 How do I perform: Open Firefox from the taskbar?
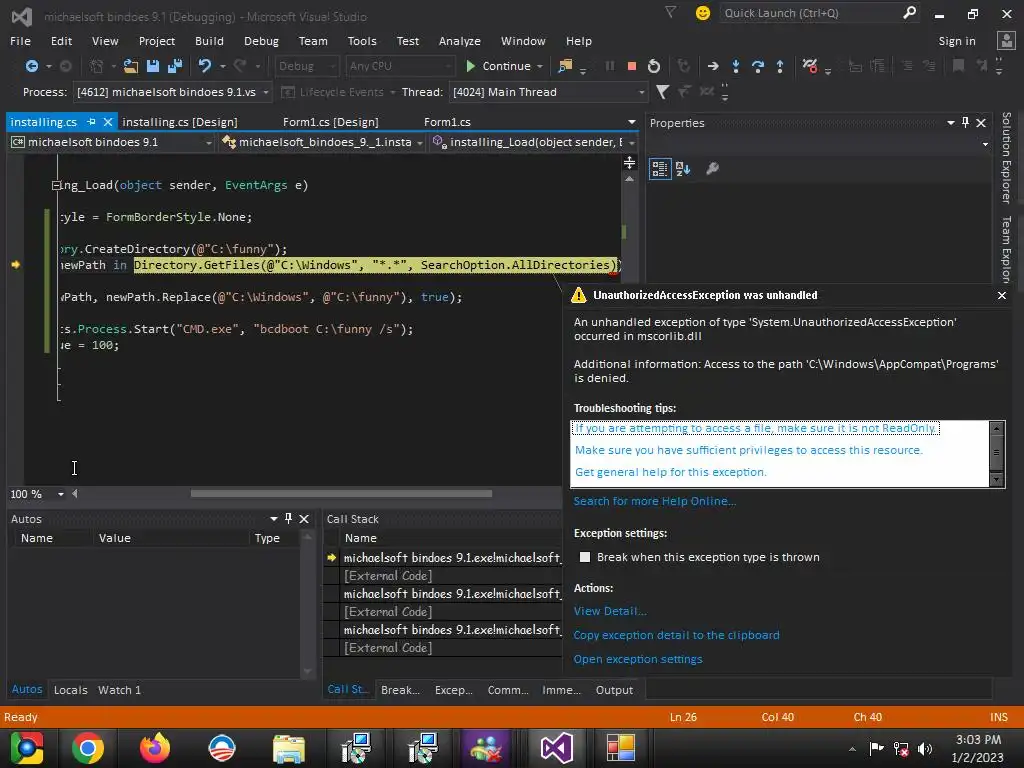(x=155, y=748)
